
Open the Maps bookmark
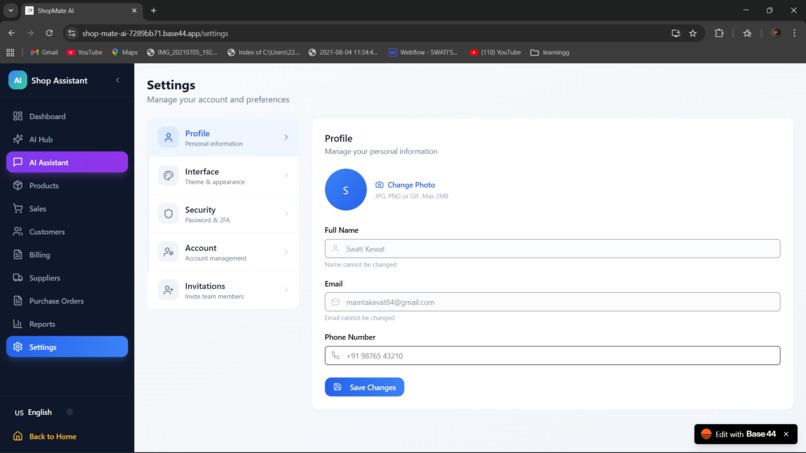tap(124, 52)
